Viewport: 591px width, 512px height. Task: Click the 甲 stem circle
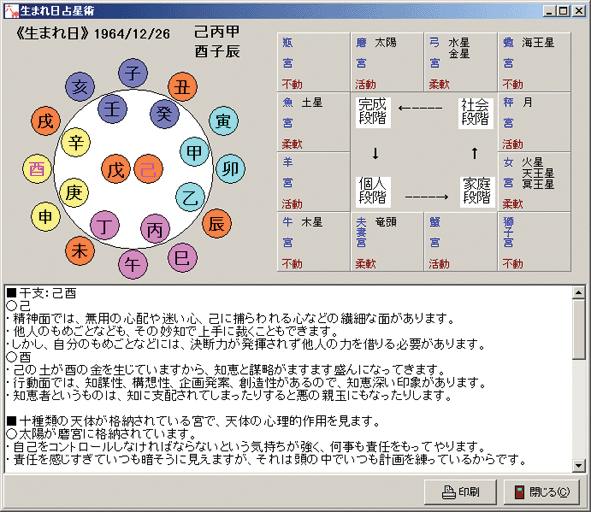tap(194, 152)
